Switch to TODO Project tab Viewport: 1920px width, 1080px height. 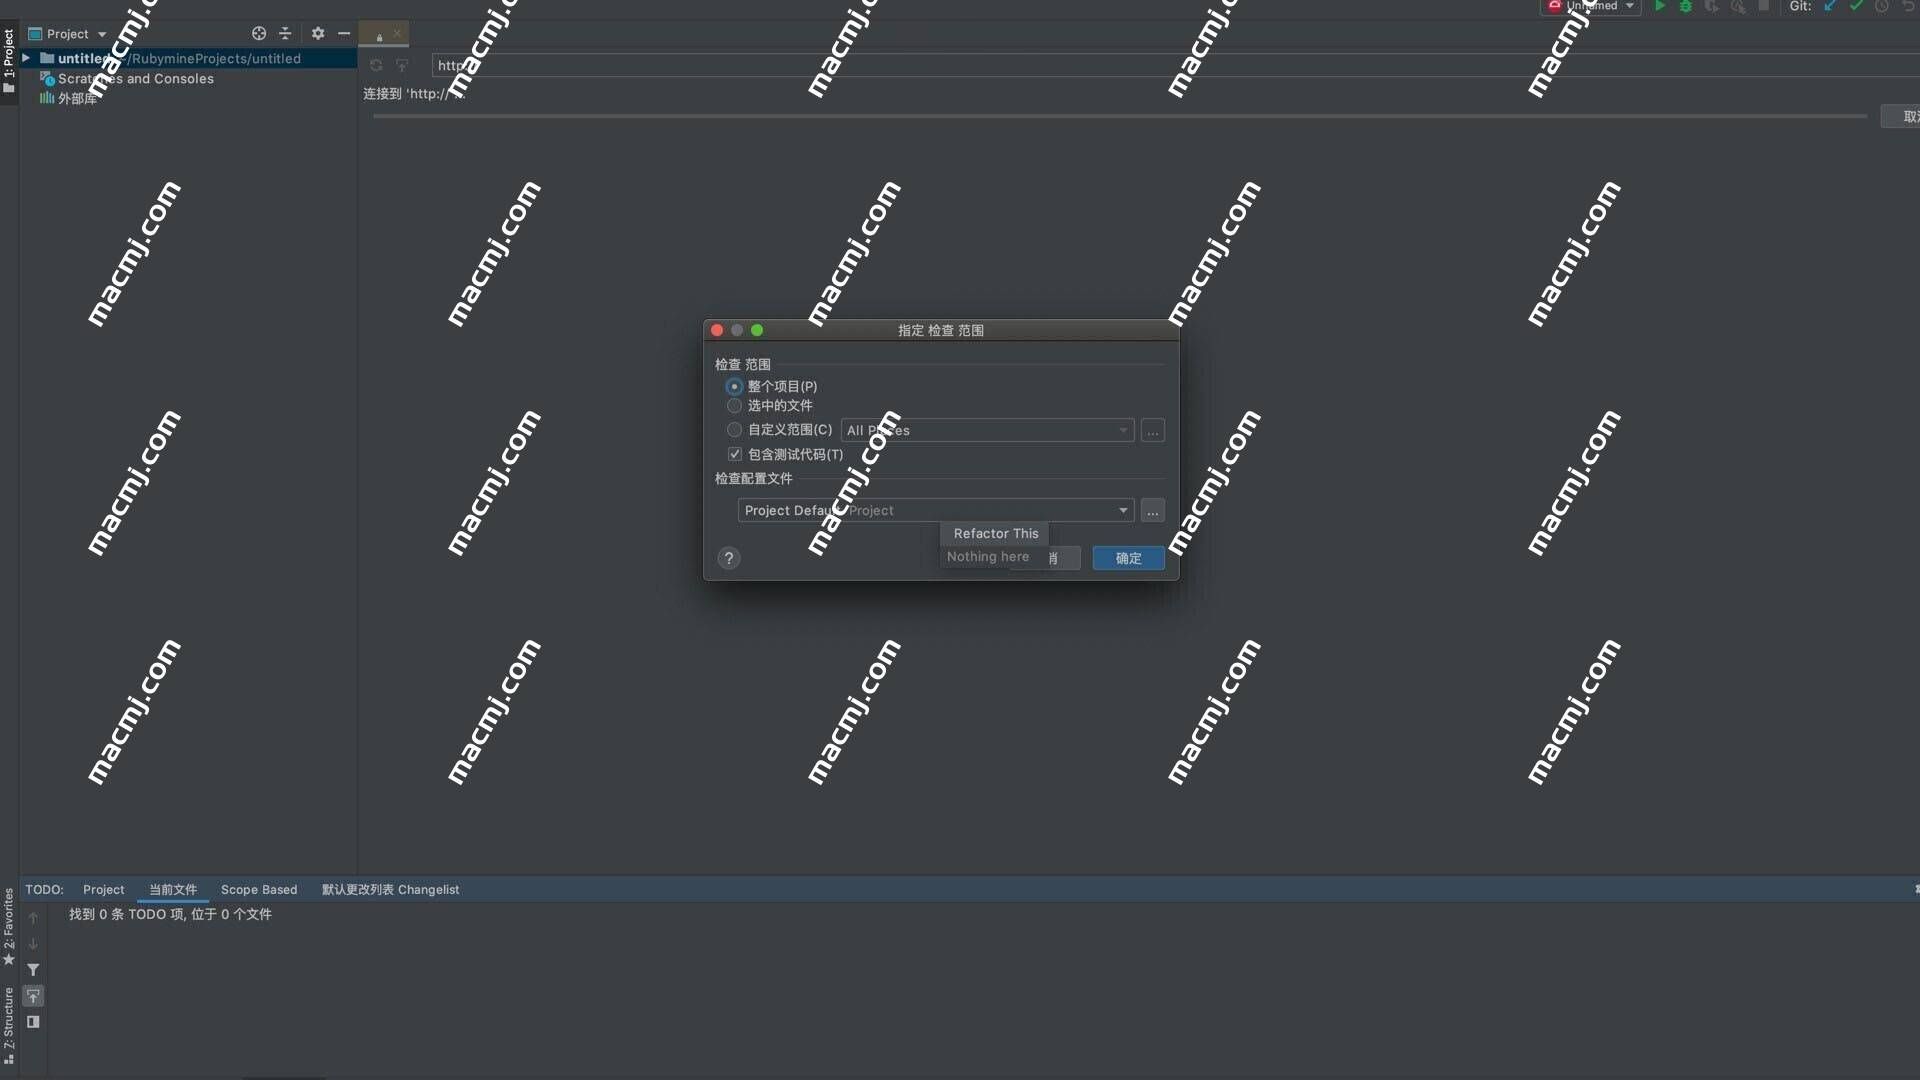[103, 889]
